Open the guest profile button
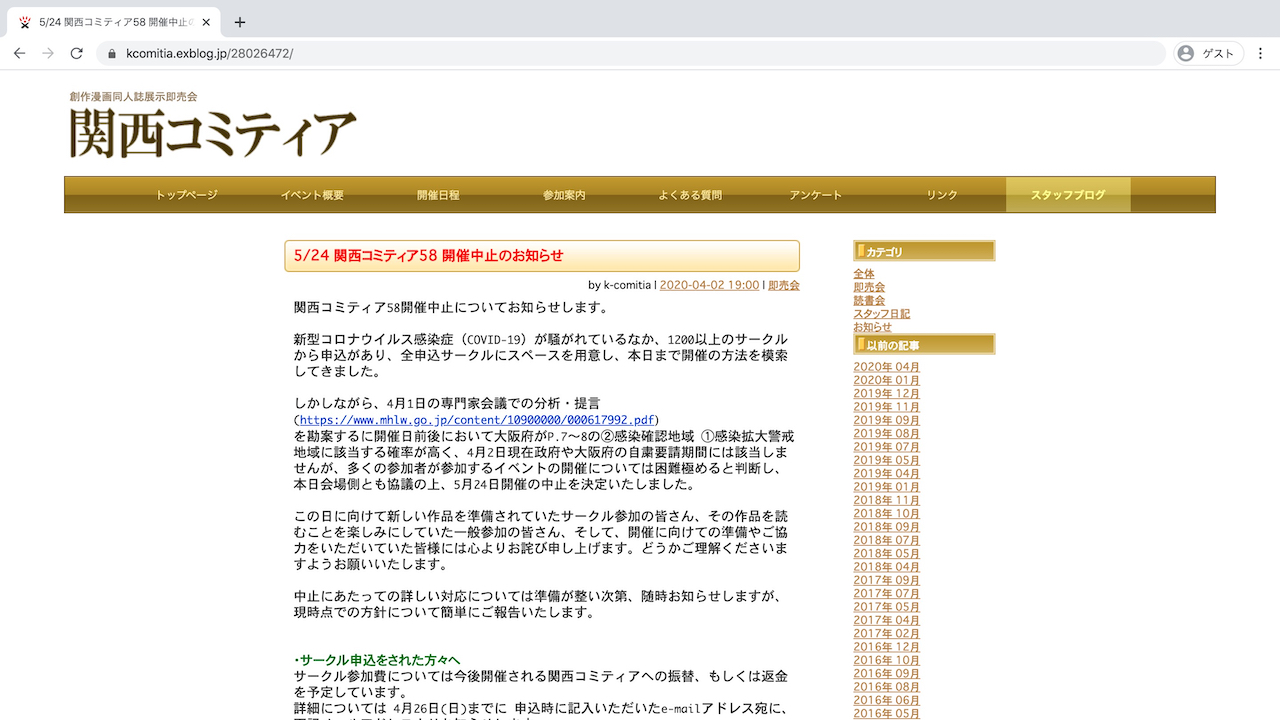This screenshot has width=1280, height=720. coord(1208,54)
